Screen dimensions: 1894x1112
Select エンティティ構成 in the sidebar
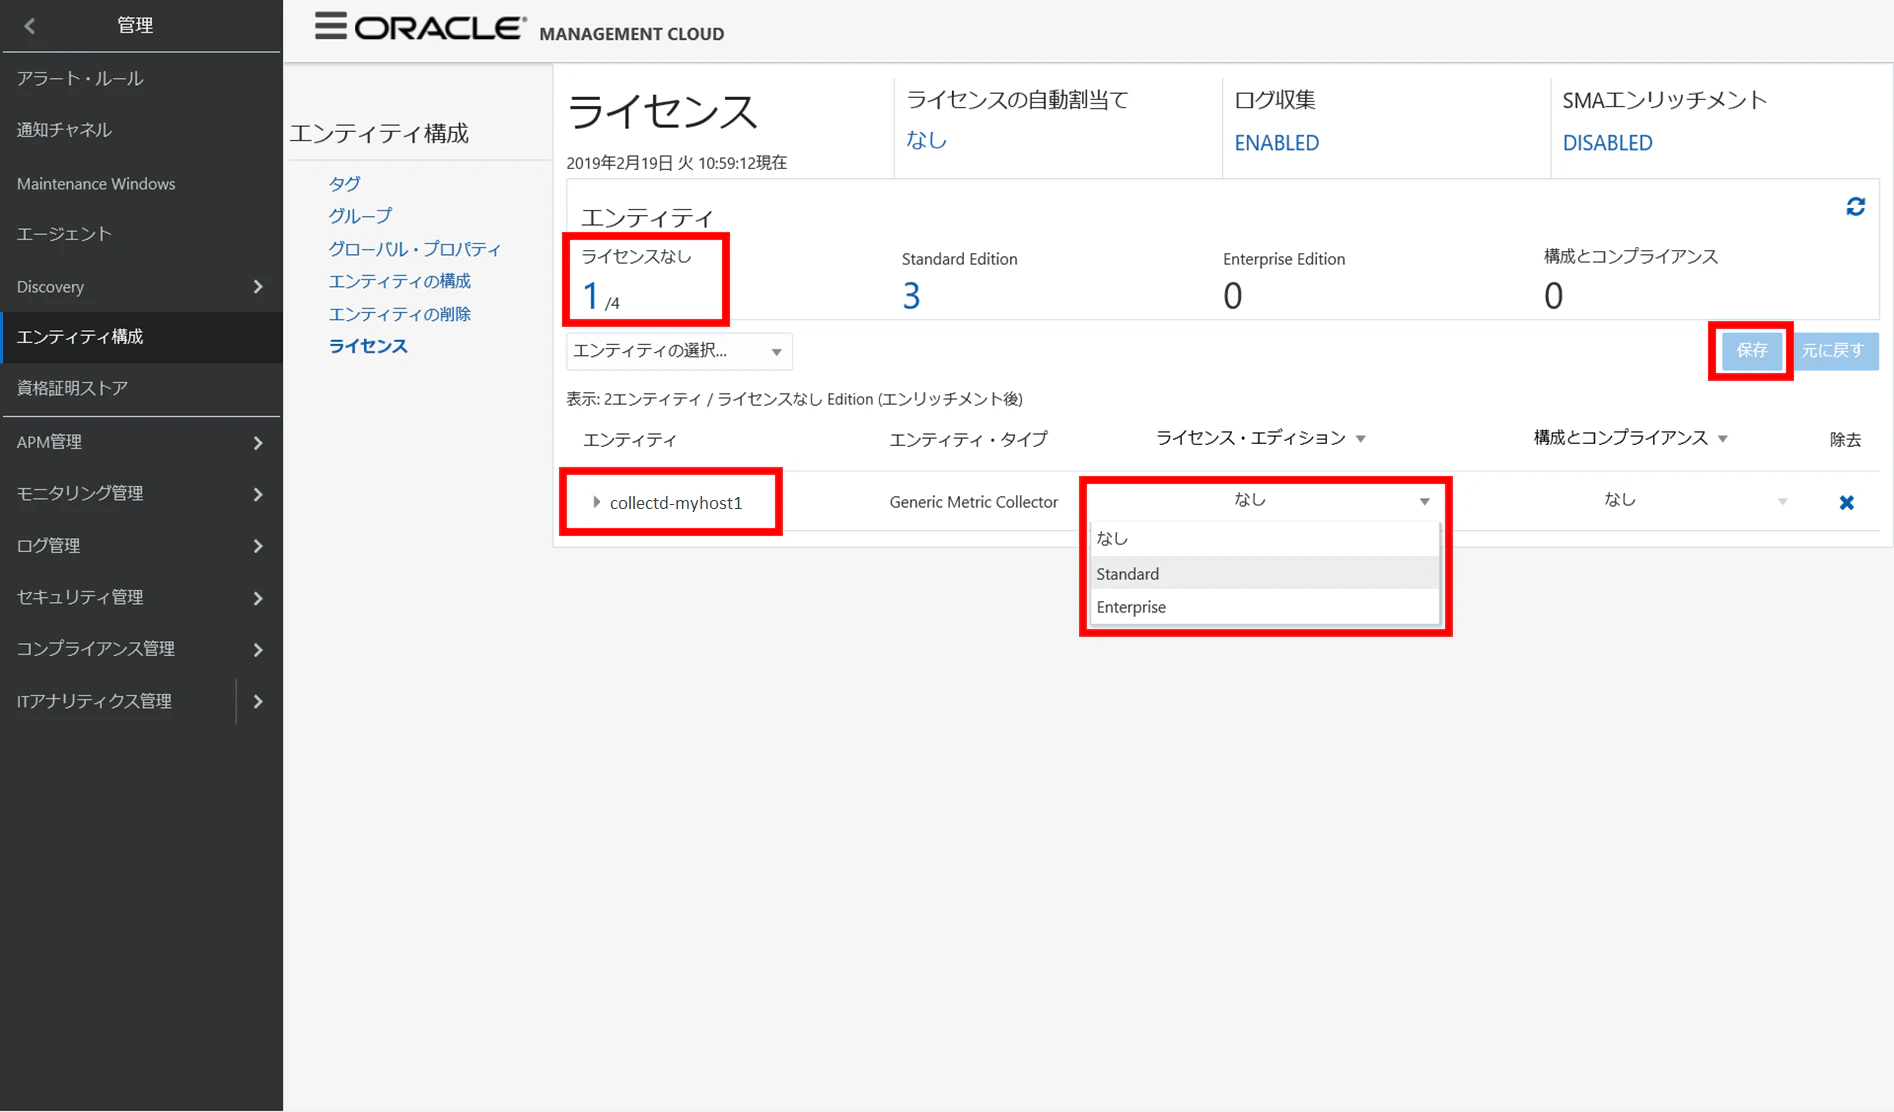(x=141, y=337)
